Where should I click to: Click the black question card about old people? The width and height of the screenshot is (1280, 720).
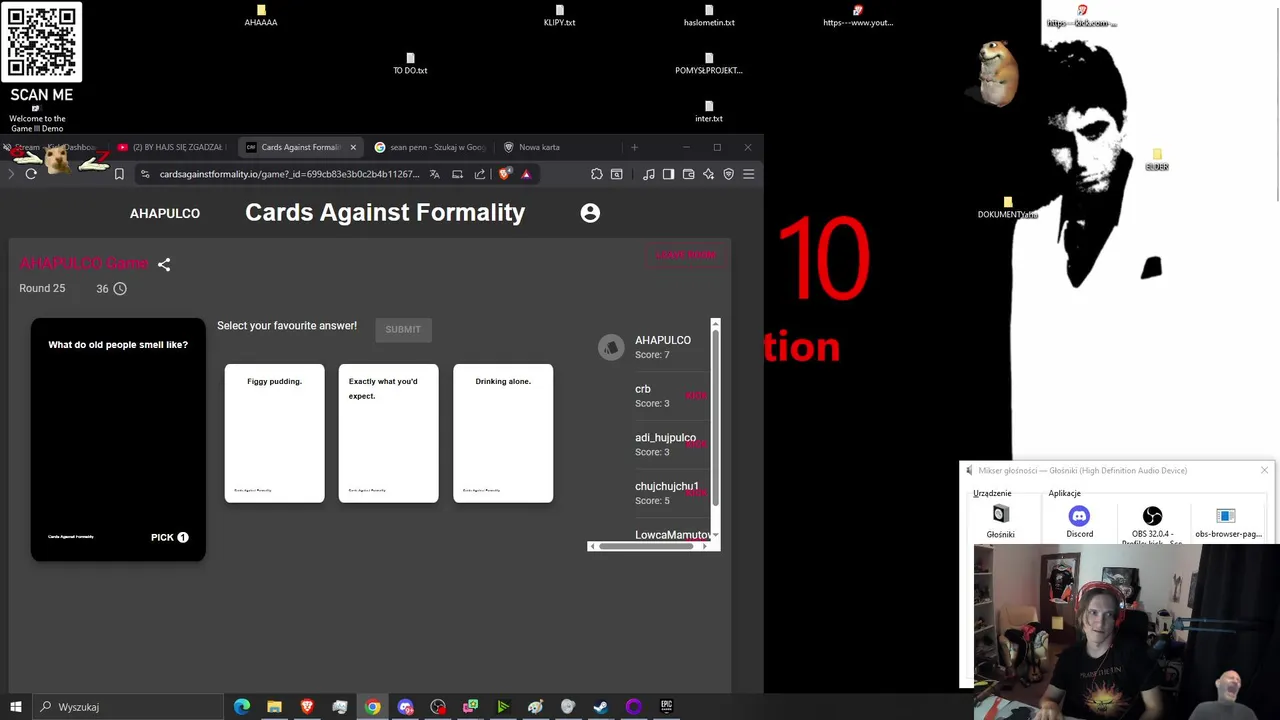118,439
